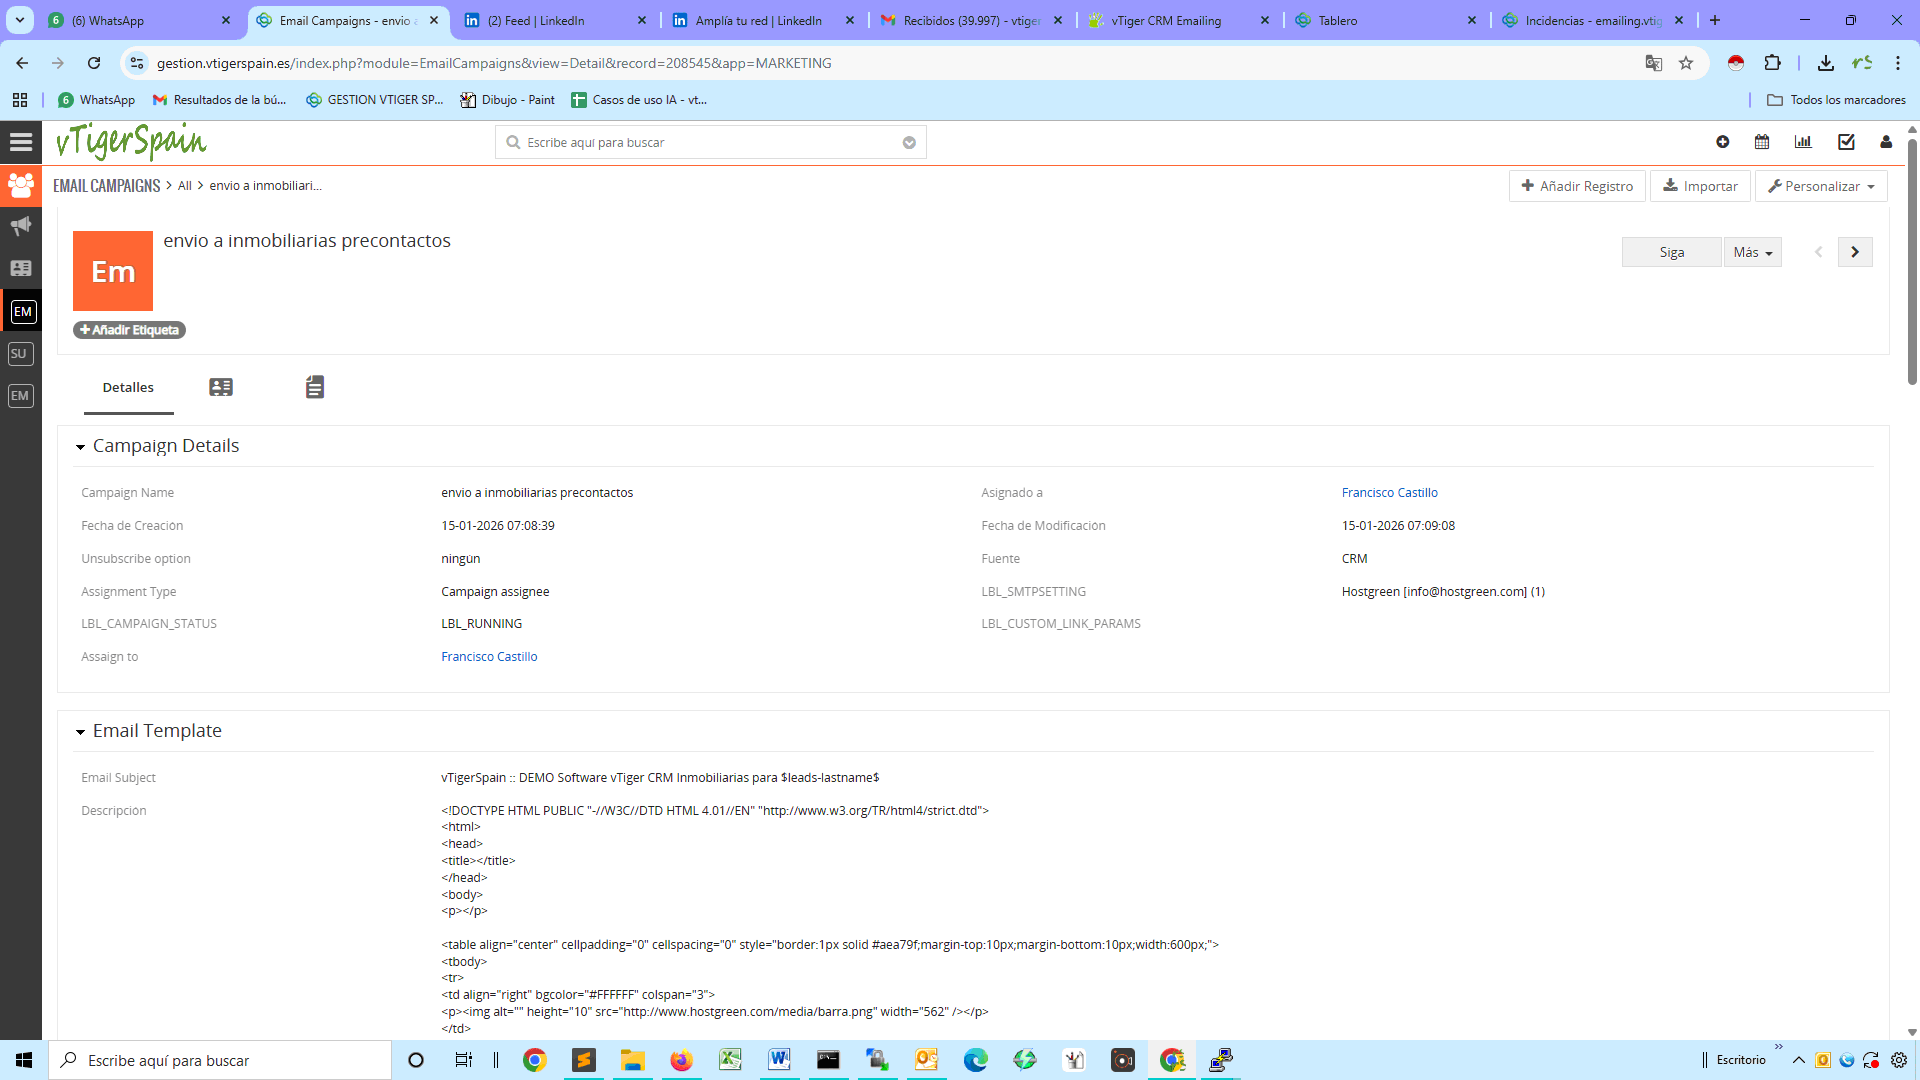Image resolution: width=1920 pixels, height=1080 pixels.
Task: Click the Añadir Registro button
Action: click(x=1577, y=185)
